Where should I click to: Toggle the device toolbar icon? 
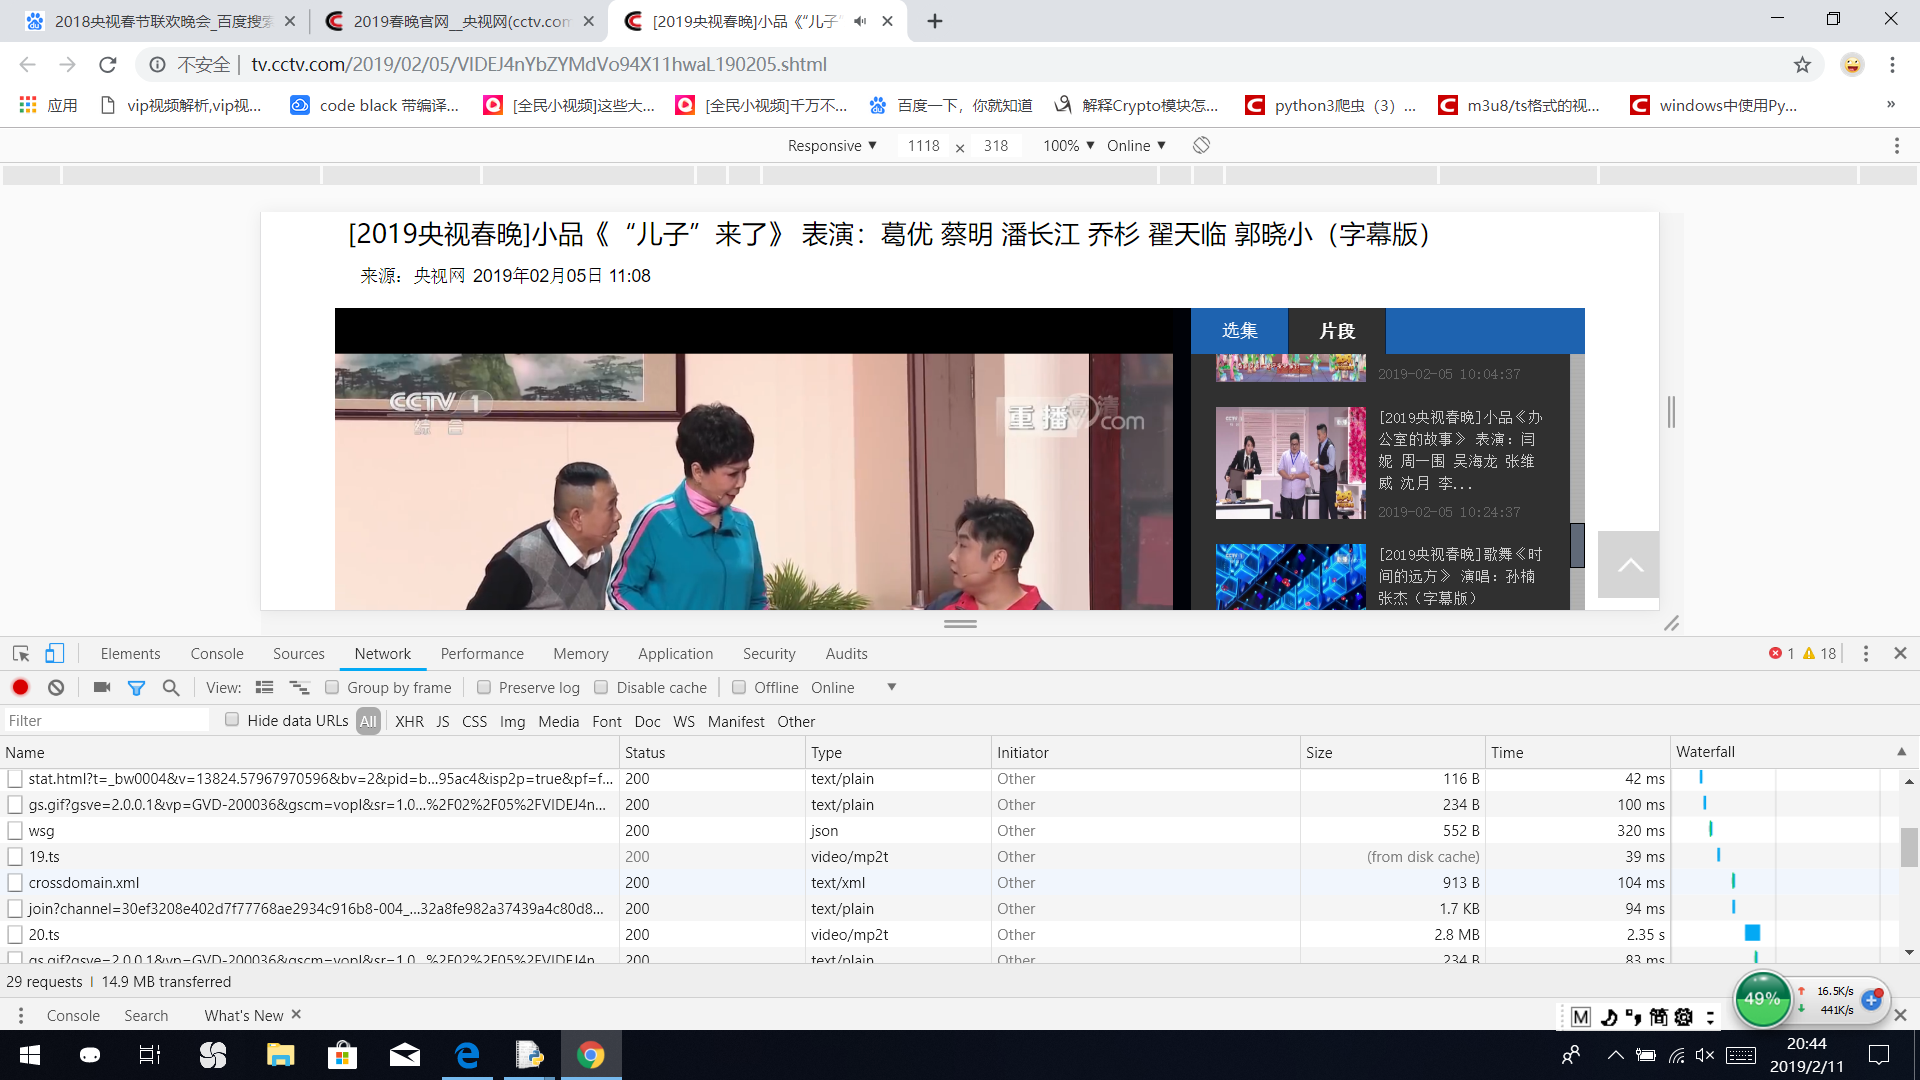(x=54, y=654)
